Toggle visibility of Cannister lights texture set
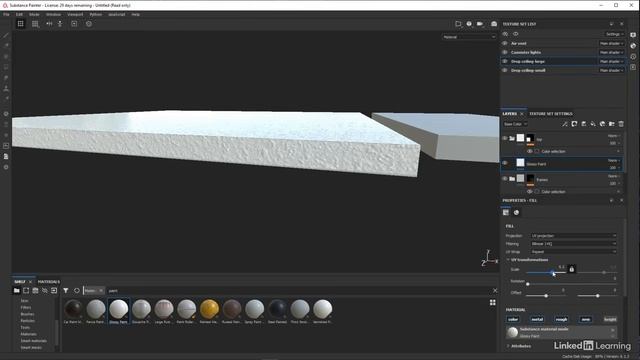Screen dimensions: 640x360 (505, 52)
